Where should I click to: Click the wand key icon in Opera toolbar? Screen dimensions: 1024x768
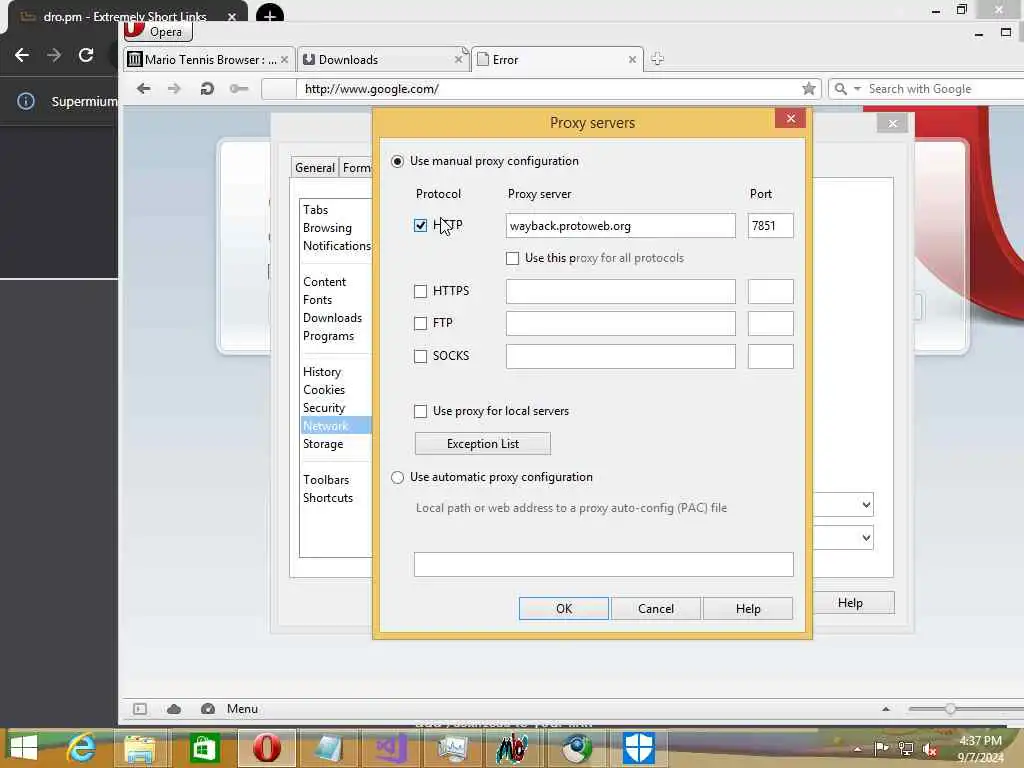(238, 88)
